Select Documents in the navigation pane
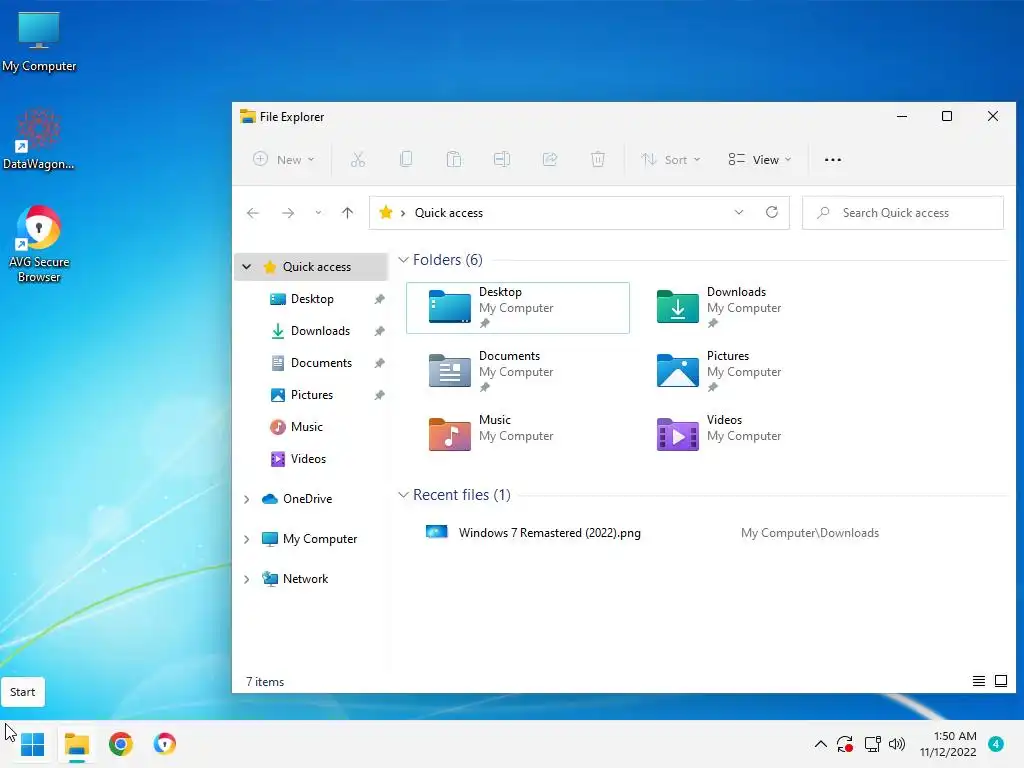The width and height of the screenshot is (1024, 768). tap(321, 363)
